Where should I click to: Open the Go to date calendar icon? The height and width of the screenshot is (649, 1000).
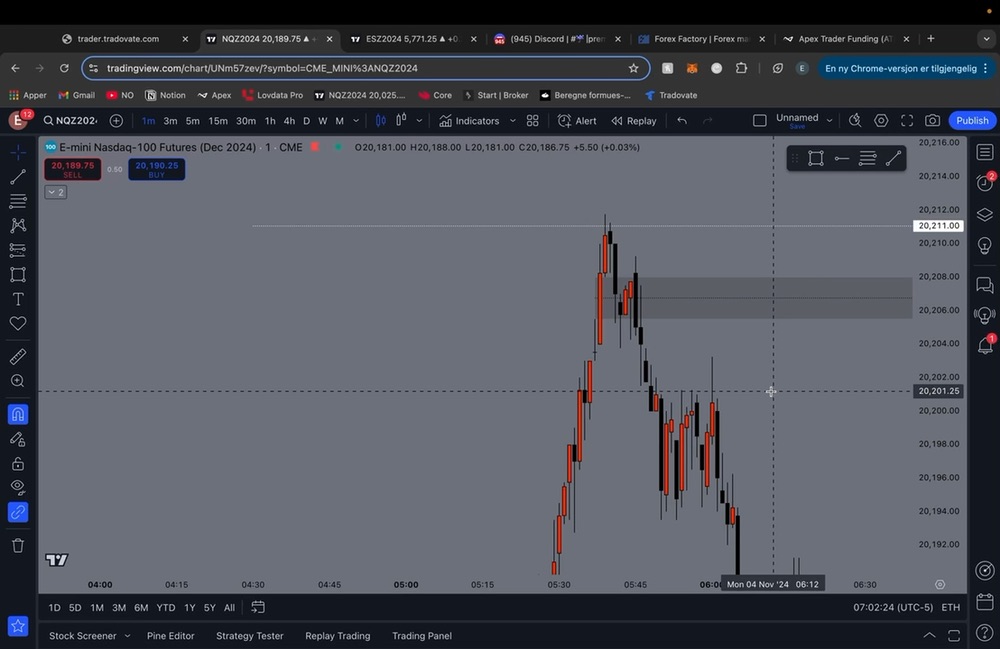258,607
